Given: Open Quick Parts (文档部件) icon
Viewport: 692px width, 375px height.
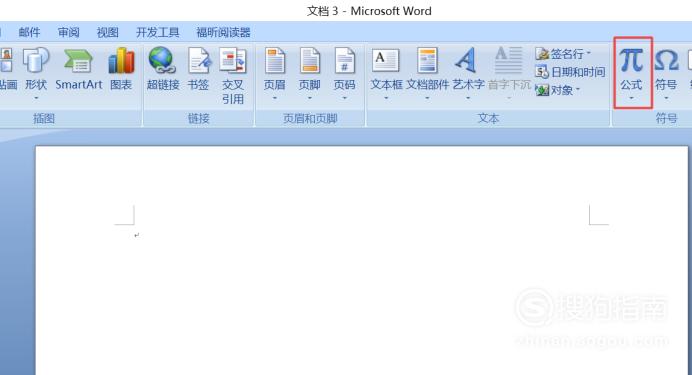Looking at the screenshot, I should 427,60.
